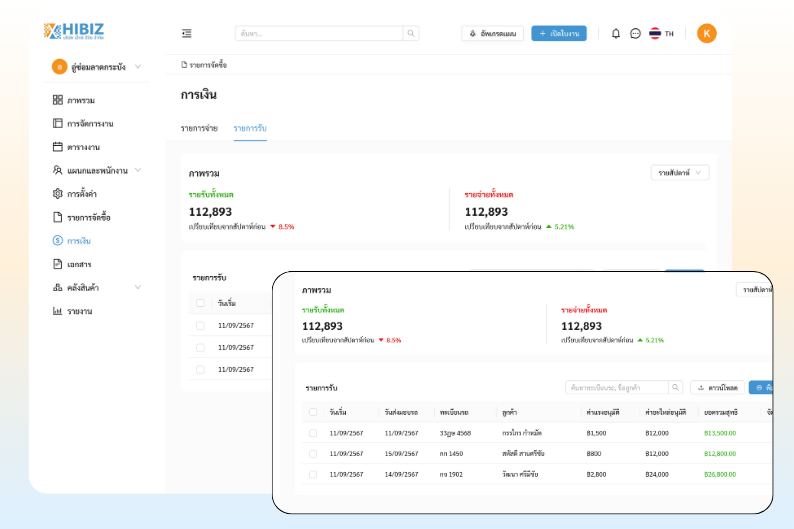794x529 pixels.
Task: Tick the select-all checkbox in the enlarged table header
Action: (313, 411)
